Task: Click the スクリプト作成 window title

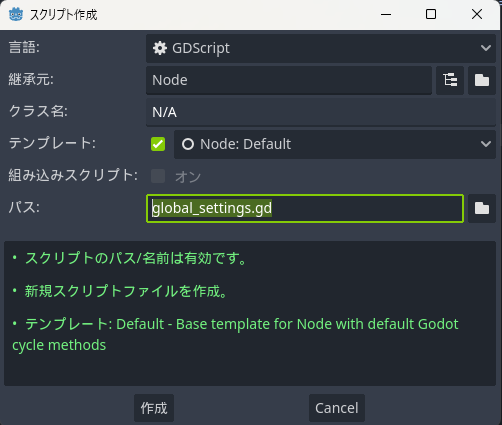Action: [x=63, y=15]
